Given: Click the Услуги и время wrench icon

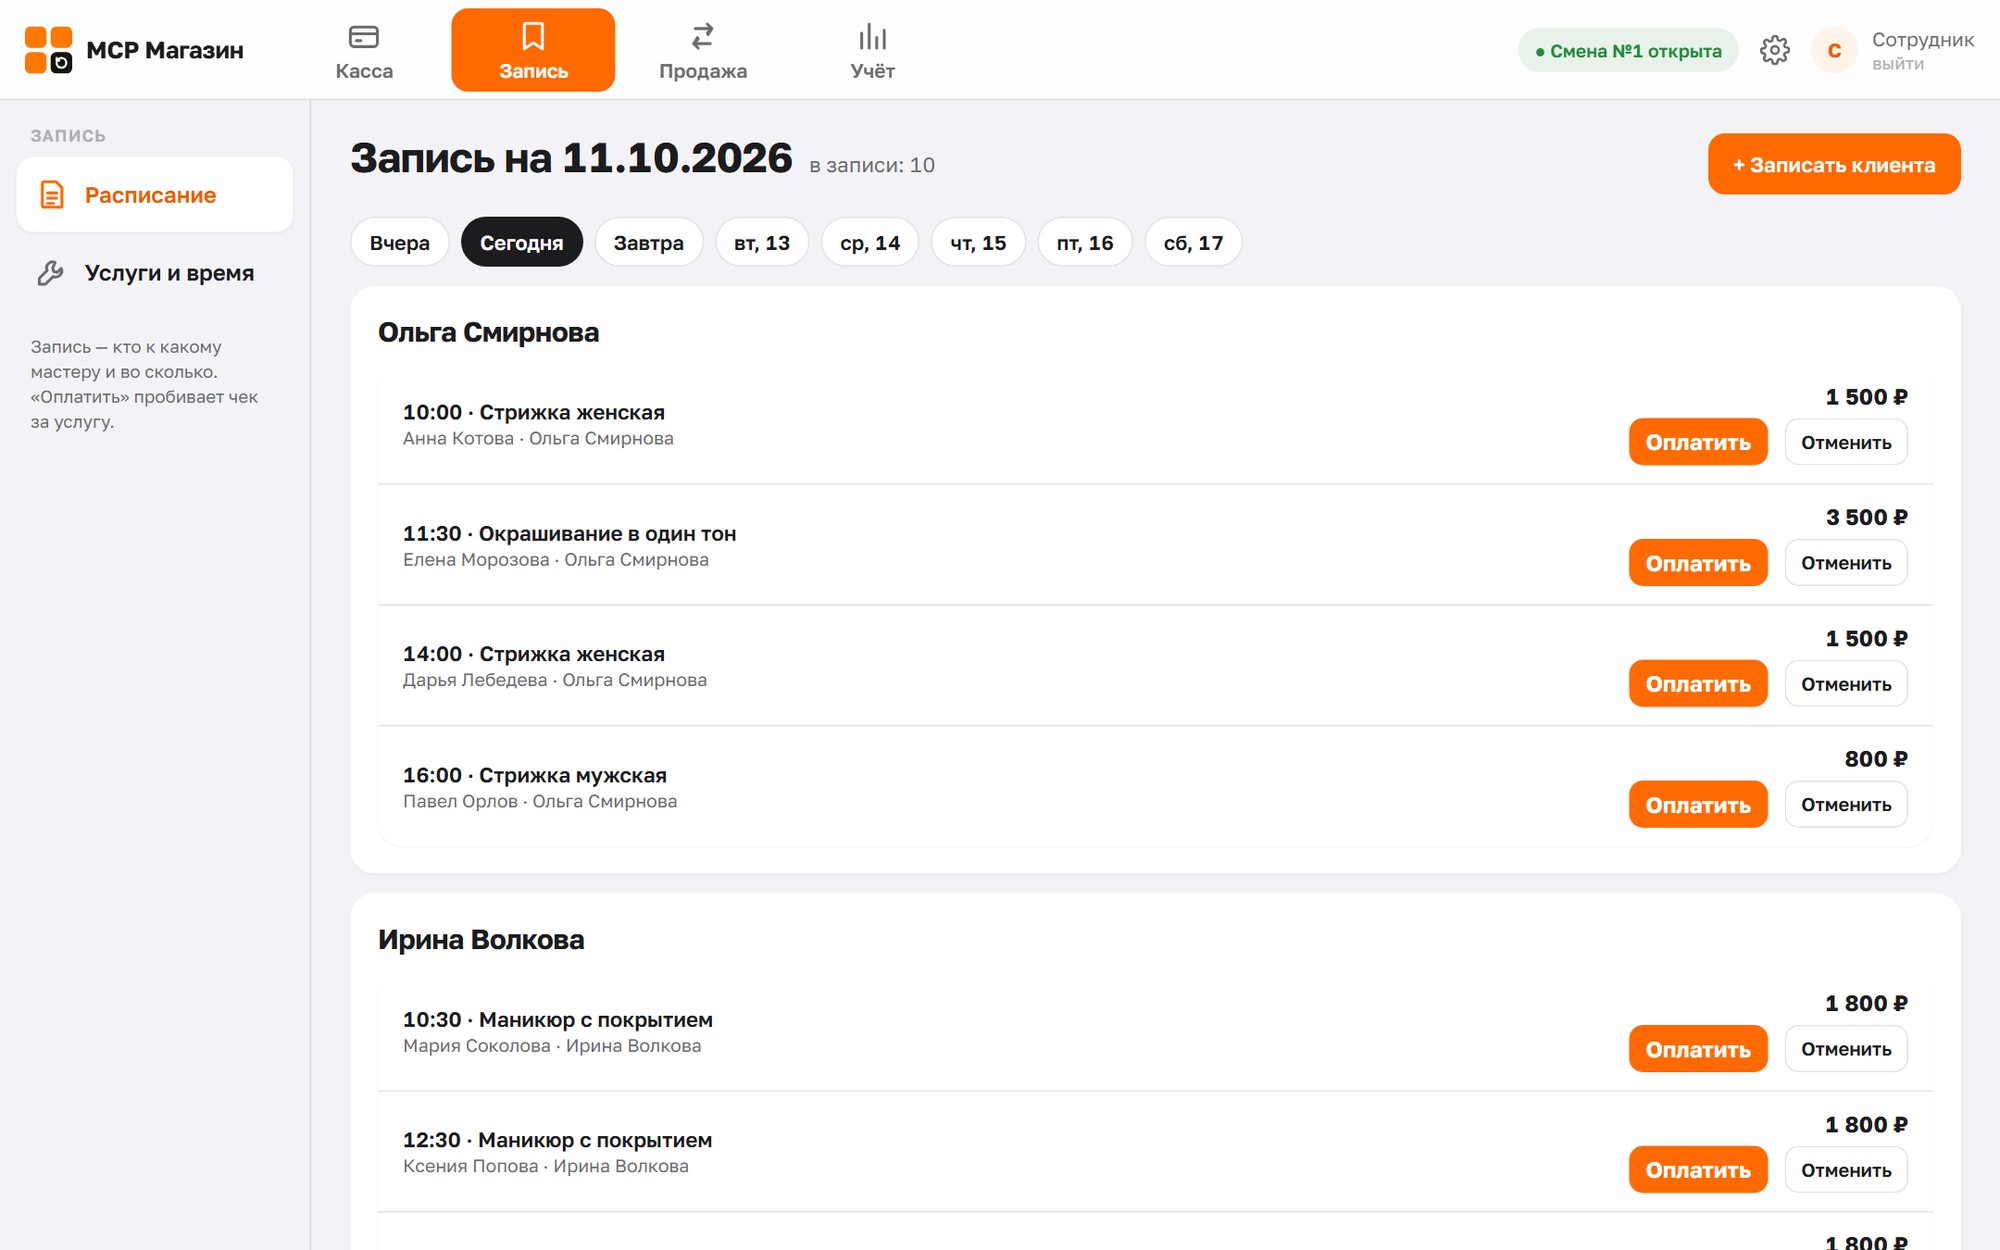Looking at the screenshot, I should [51, 273].
